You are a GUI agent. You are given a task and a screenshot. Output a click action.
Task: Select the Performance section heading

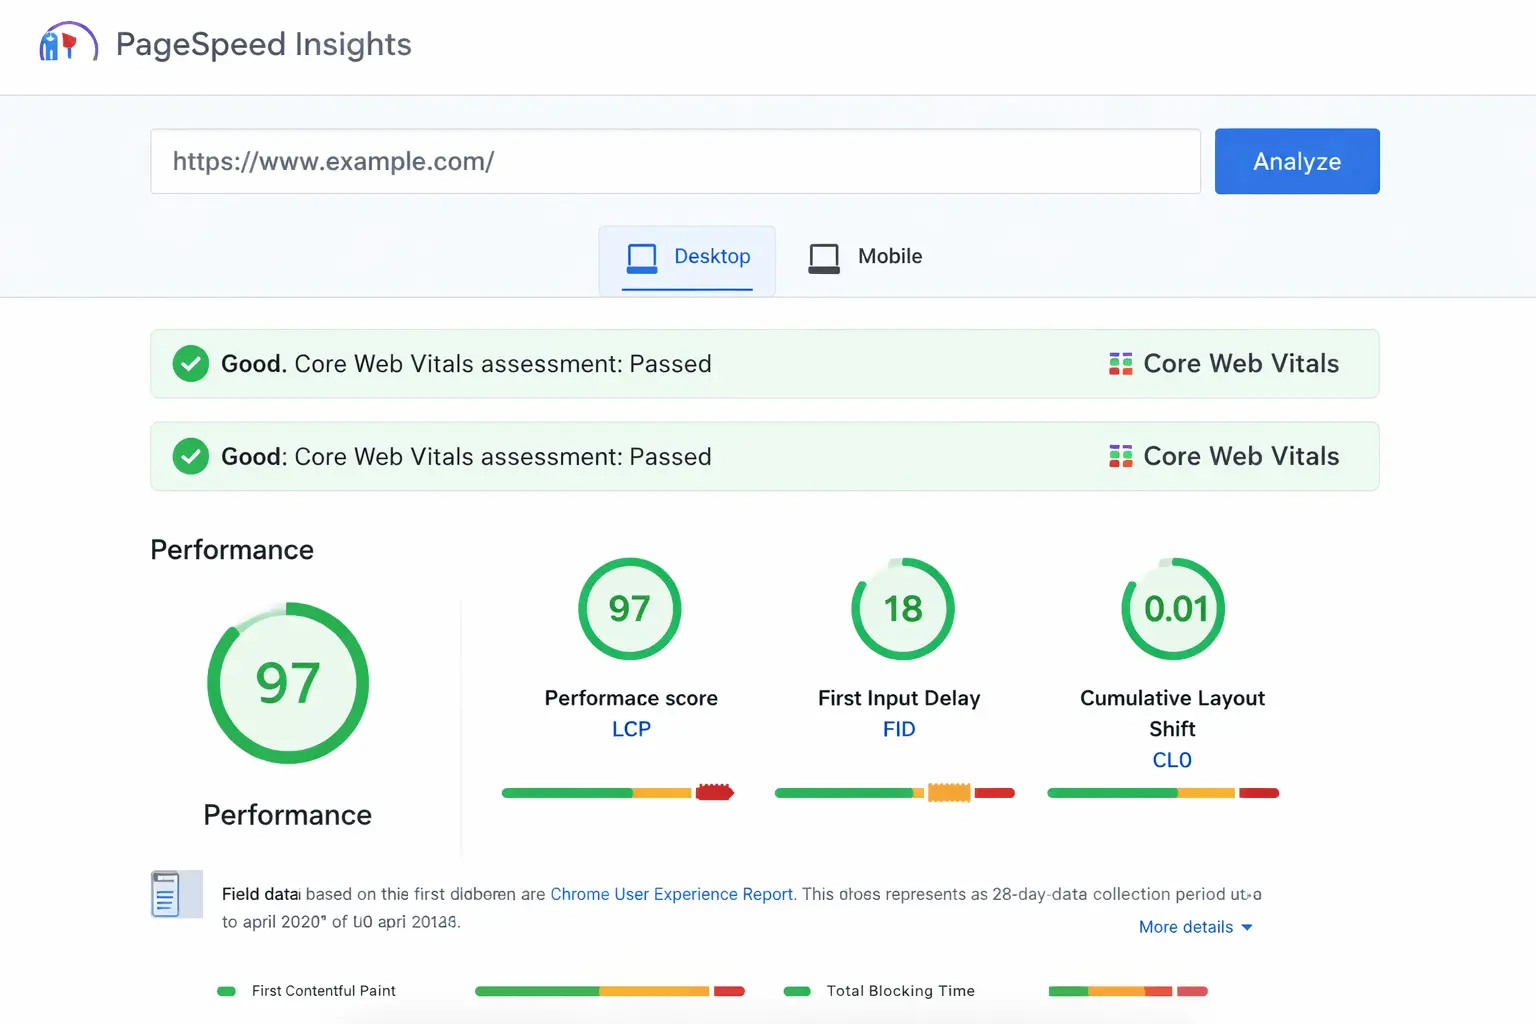coord(232,550)
